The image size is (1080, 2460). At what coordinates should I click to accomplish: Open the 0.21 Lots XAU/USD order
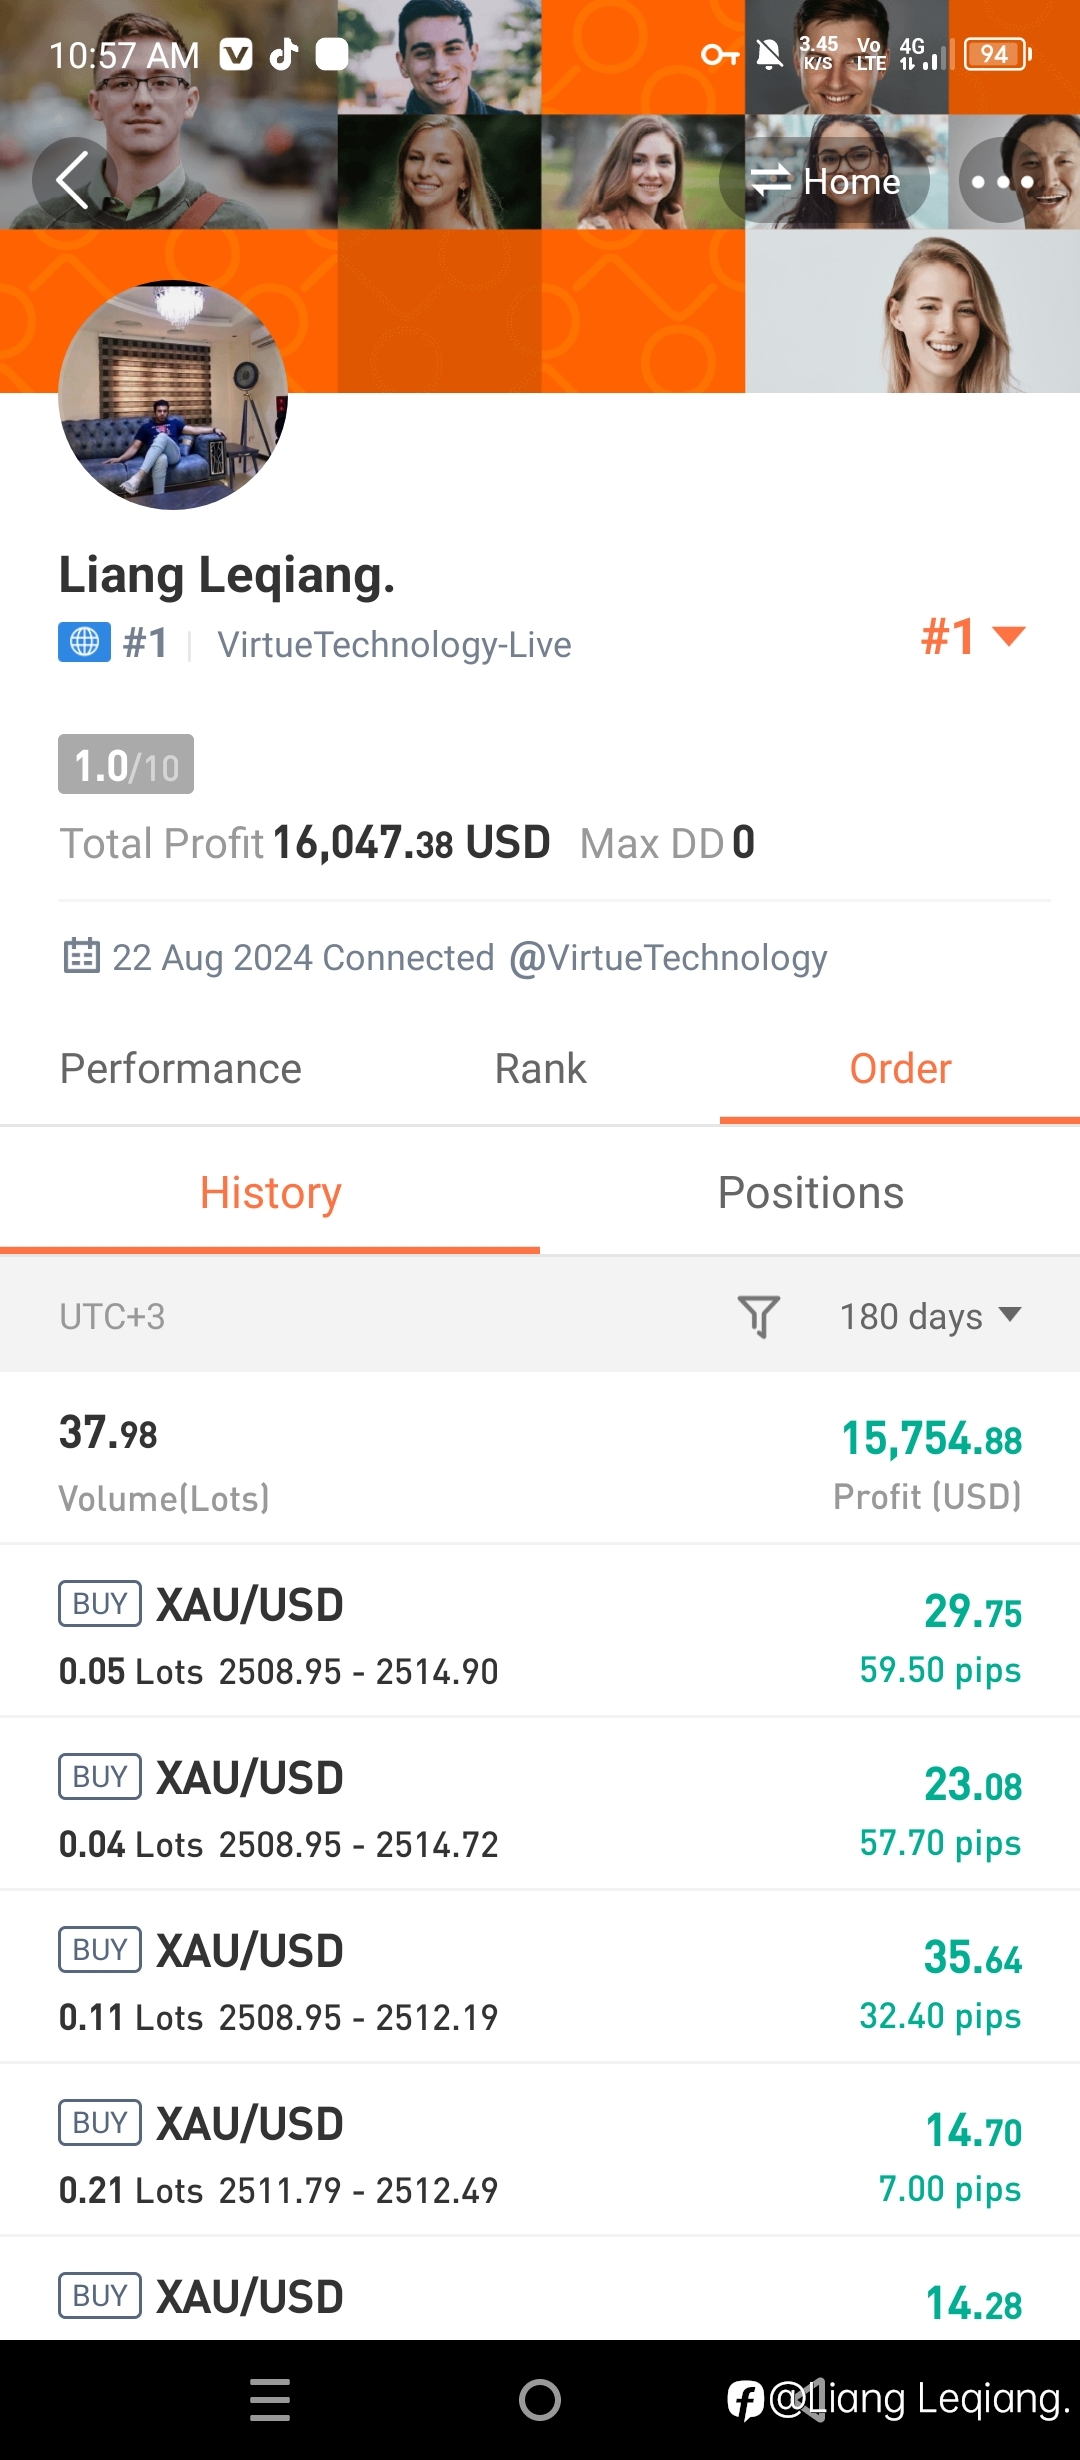[540, 2150]
